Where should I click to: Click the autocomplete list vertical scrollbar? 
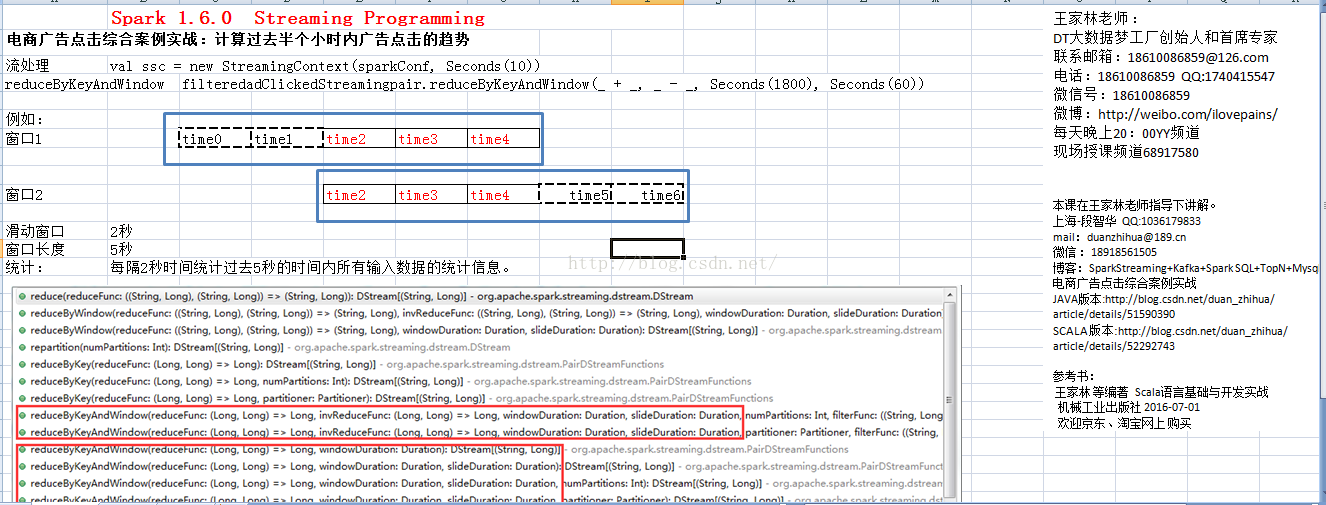point(951,393)
